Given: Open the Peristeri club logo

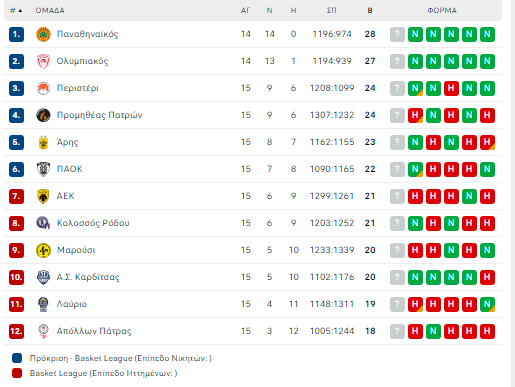Looking at the screenshot, I should coord(43,88).
